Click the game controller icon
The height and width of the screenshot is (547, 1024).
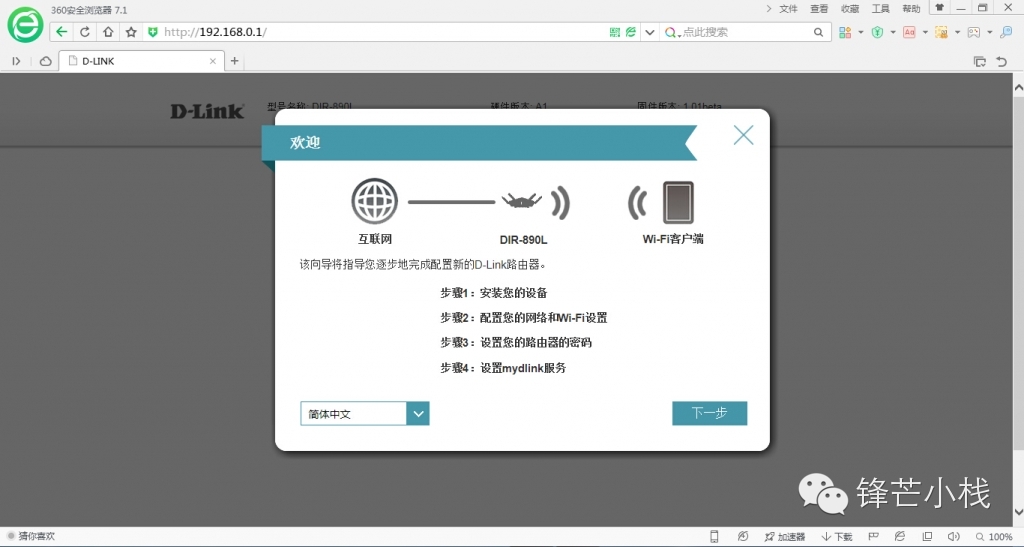(x=974, y=32)
